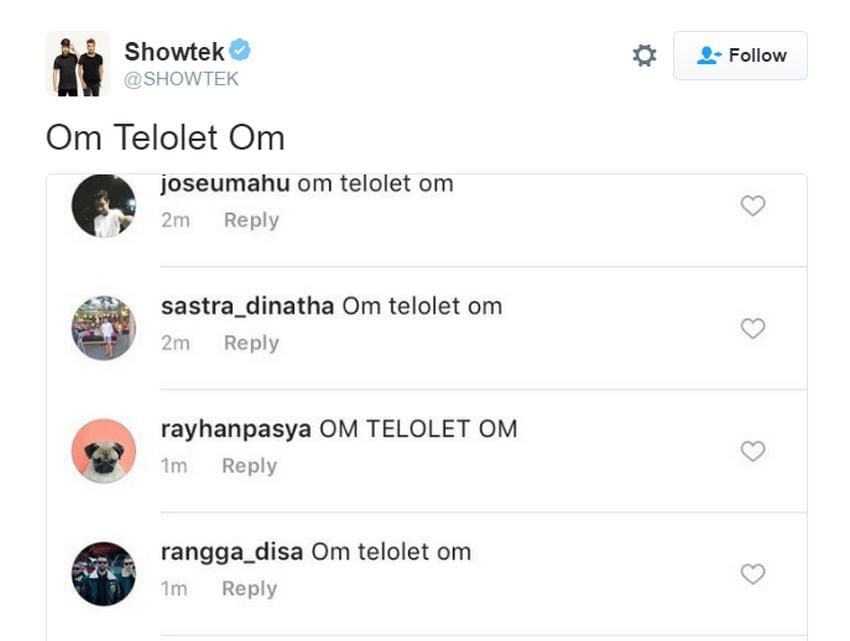Open the @SHOWTEK handle link
This screenshot has width=850, height=641.
(181, 79)
